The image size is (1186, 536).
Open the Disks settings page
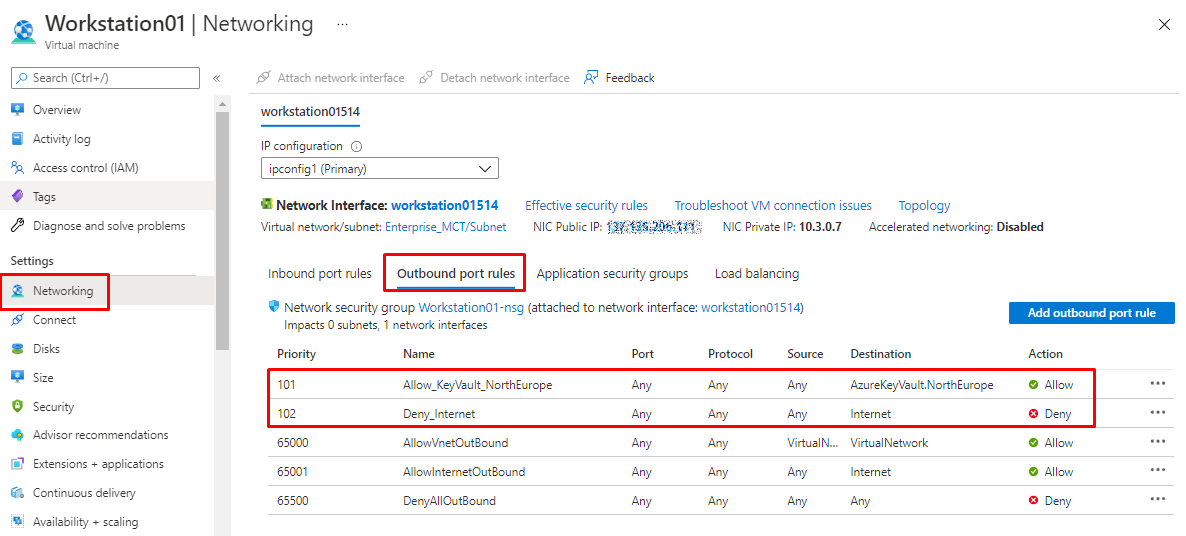click(x=46, y=349)
